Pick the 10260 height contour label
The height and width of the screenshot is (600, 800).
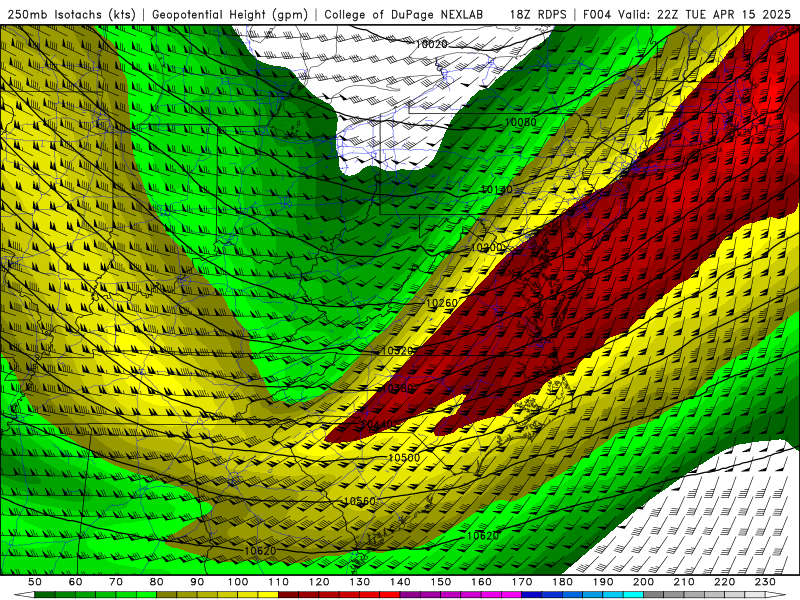[442, 303]
